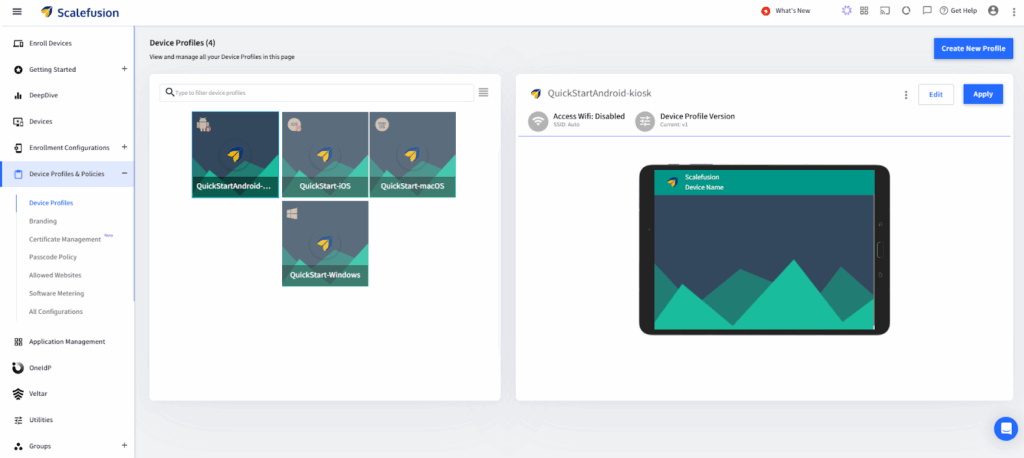Viewport: 1024px width, 458px height.
Task: Open three-dot options for QuickStartAndroid-kiosk
Action: (906, 95)
